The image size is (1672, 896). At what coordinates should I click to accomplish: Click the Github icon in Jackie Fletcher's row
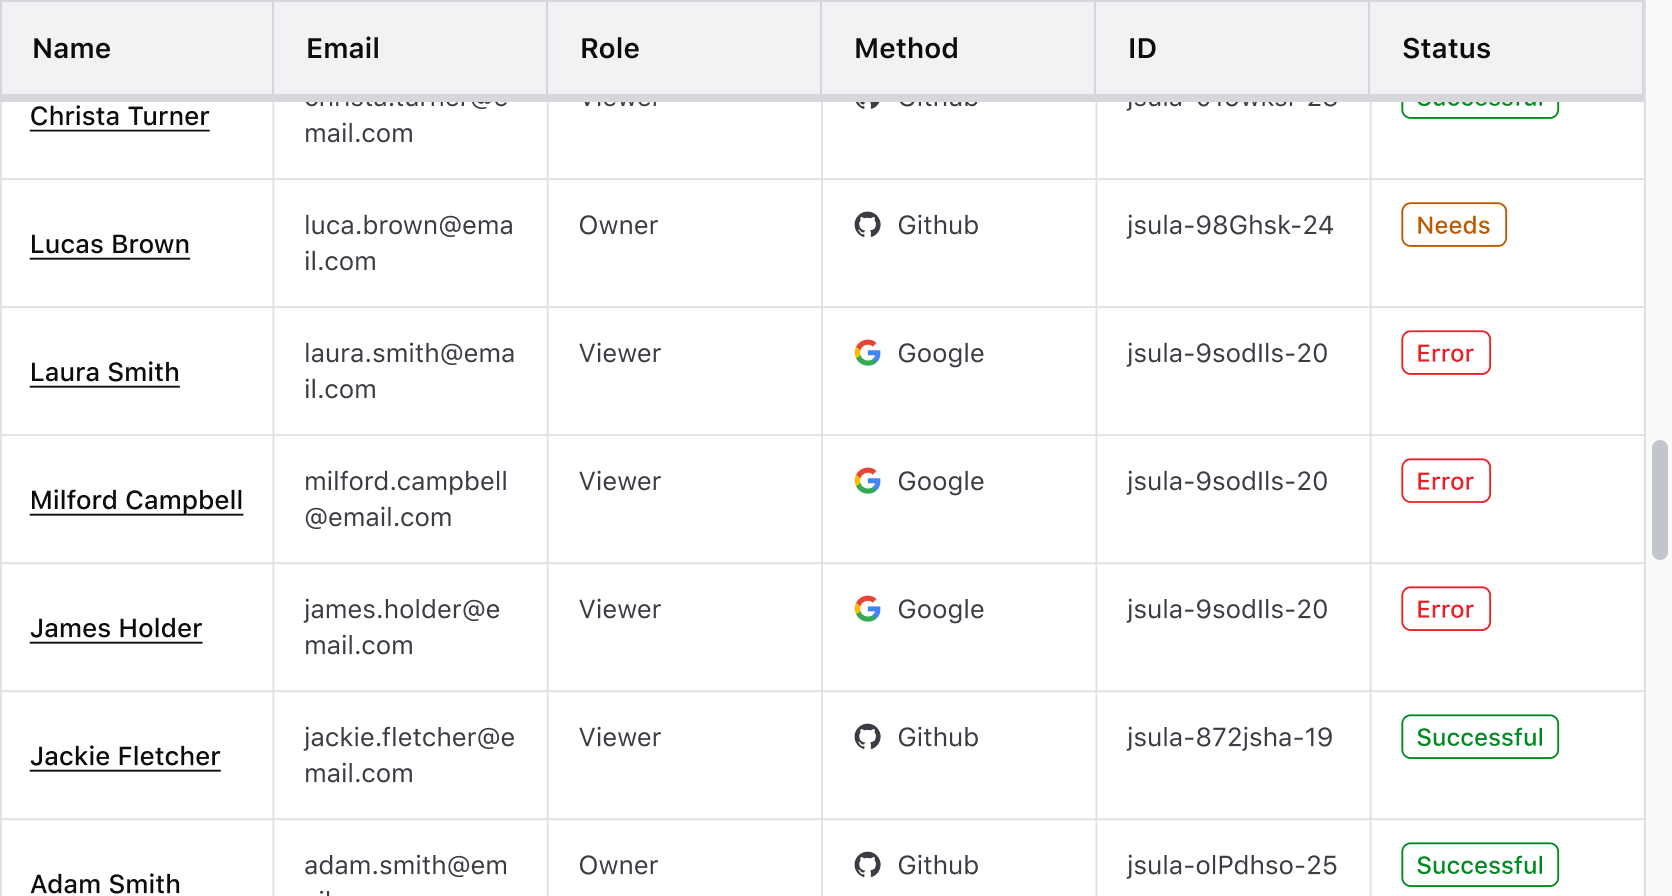point(867,737)
